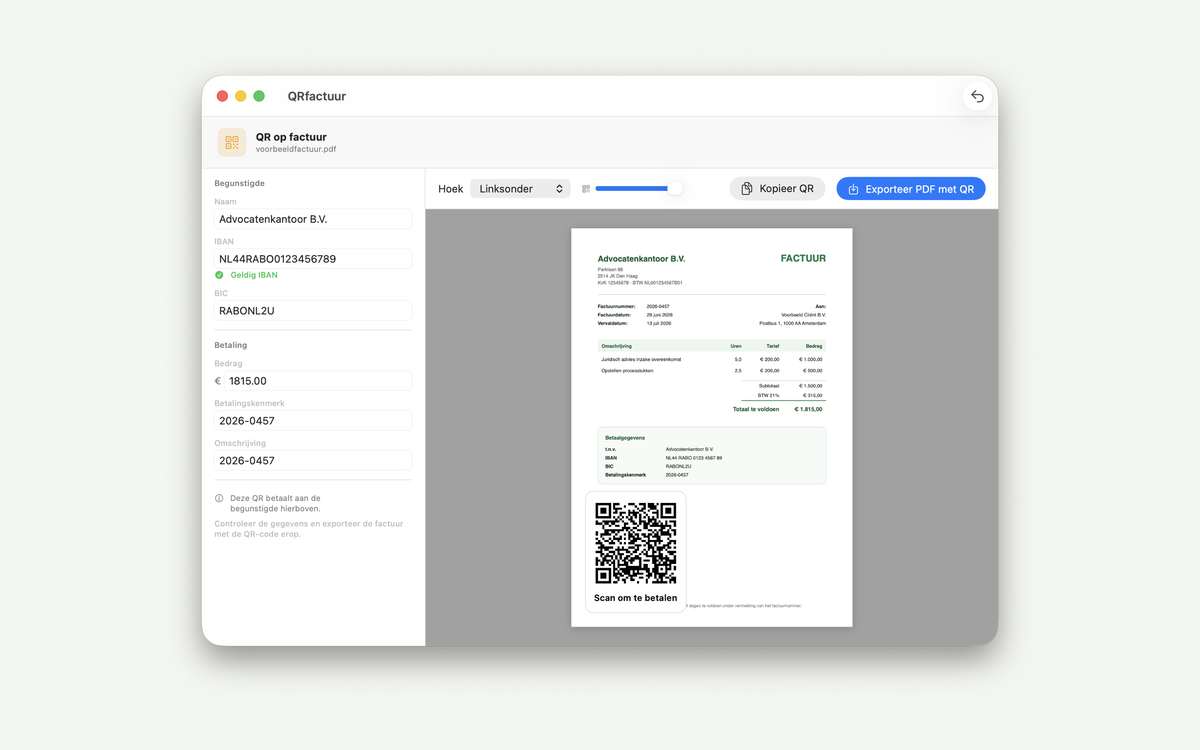
Task: Click the Betaalgegevens box heading in preview
Action: [x=625, y=438]
